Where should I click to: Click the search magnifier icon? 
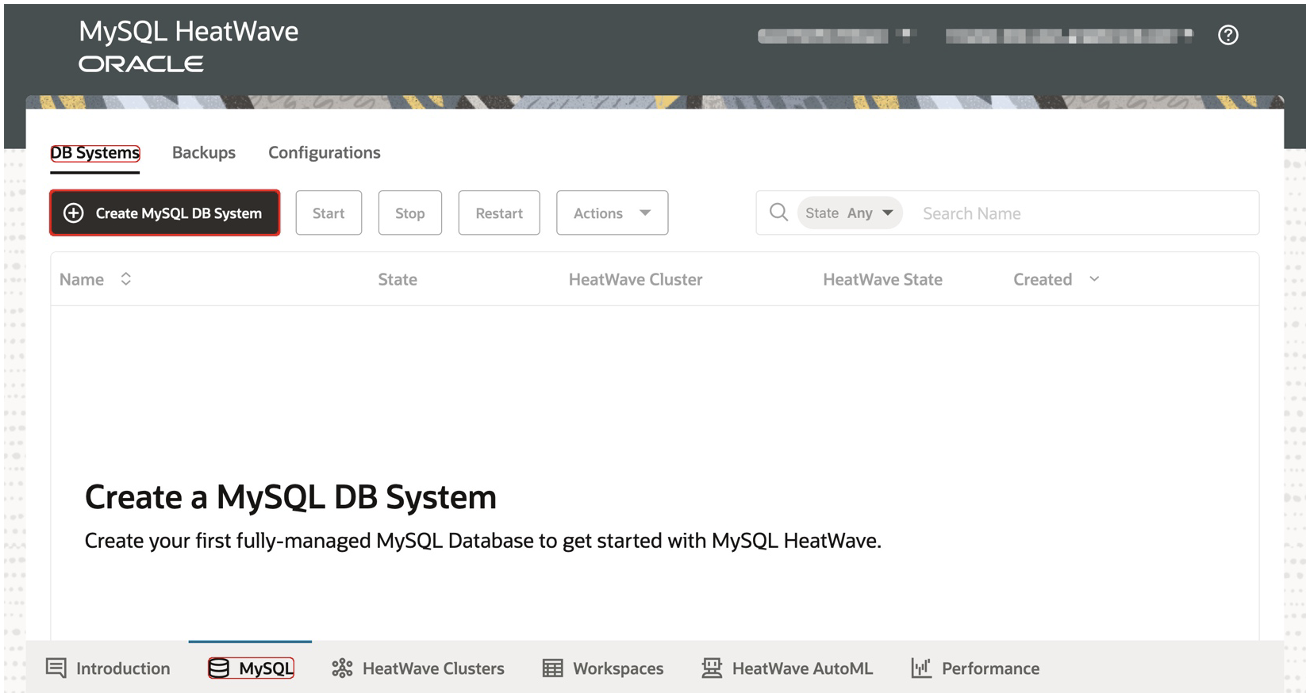coord(778,212)
